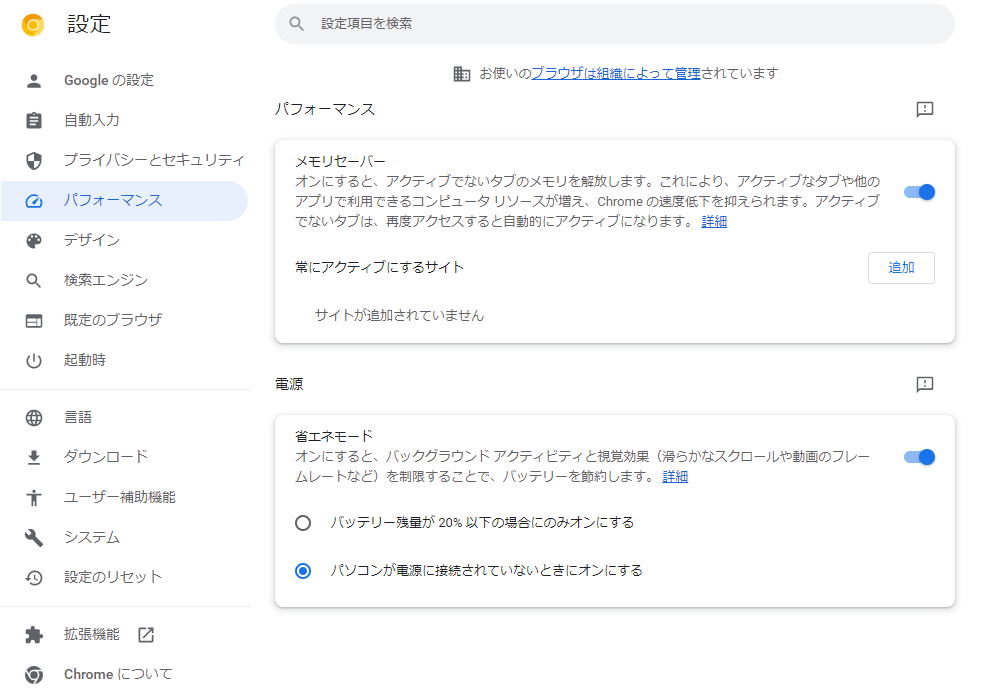Click the download arrow icon for ダウンロード
984x692 pixels.
[34, 457]
